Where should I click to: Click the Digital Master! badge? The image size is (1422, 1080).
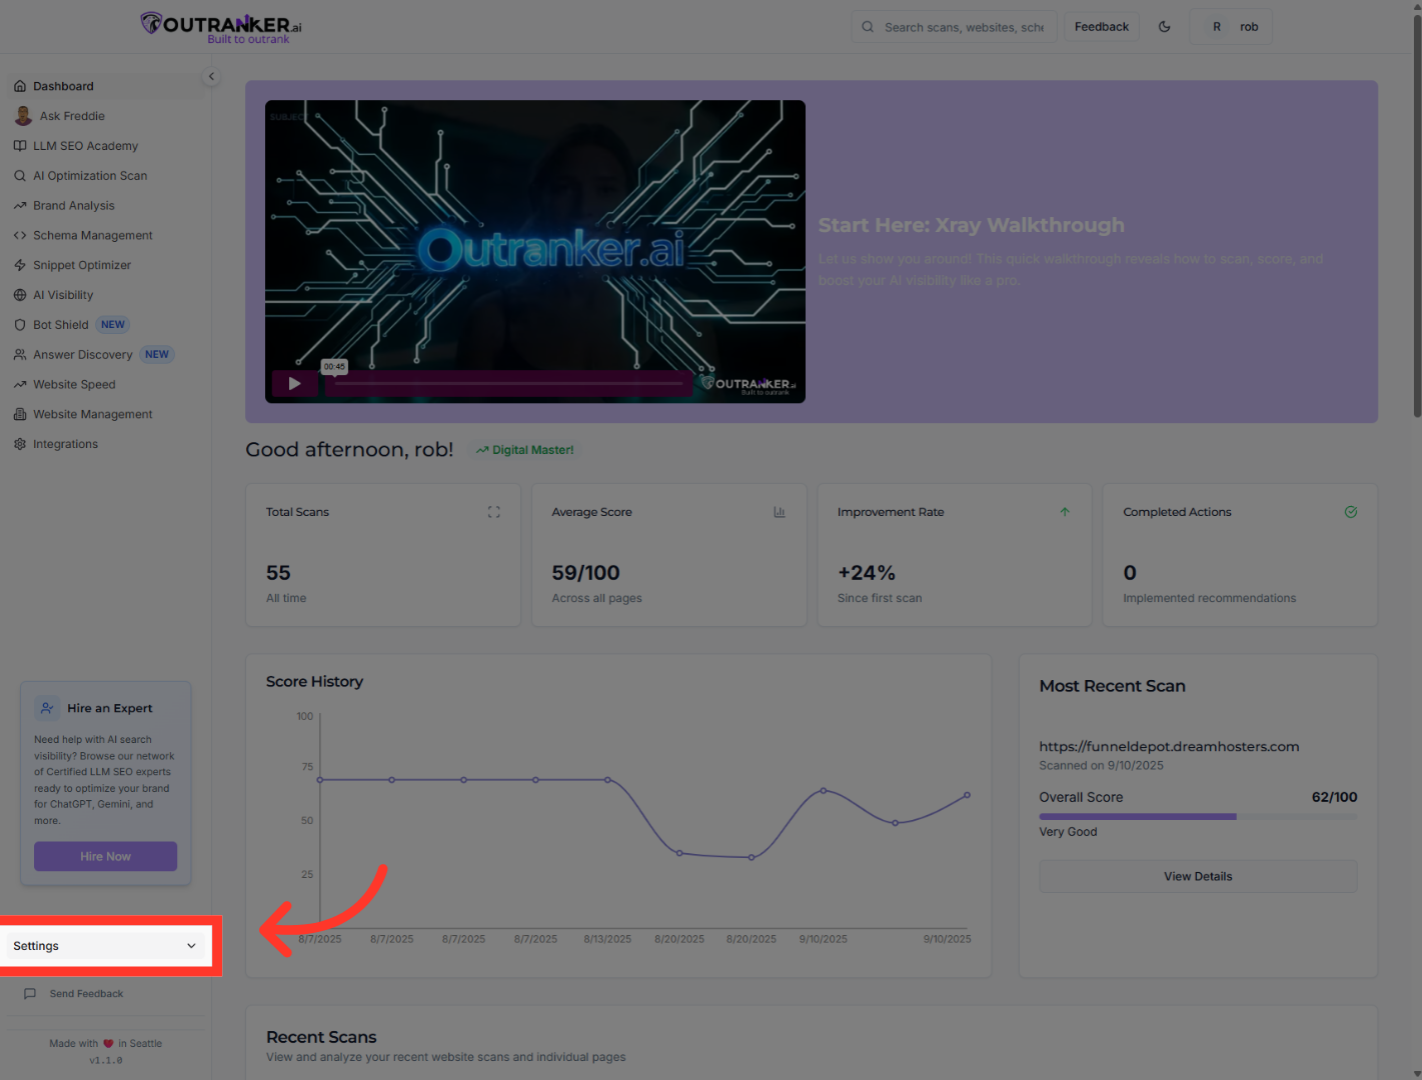pyautogui.click(x=525, y=450)
